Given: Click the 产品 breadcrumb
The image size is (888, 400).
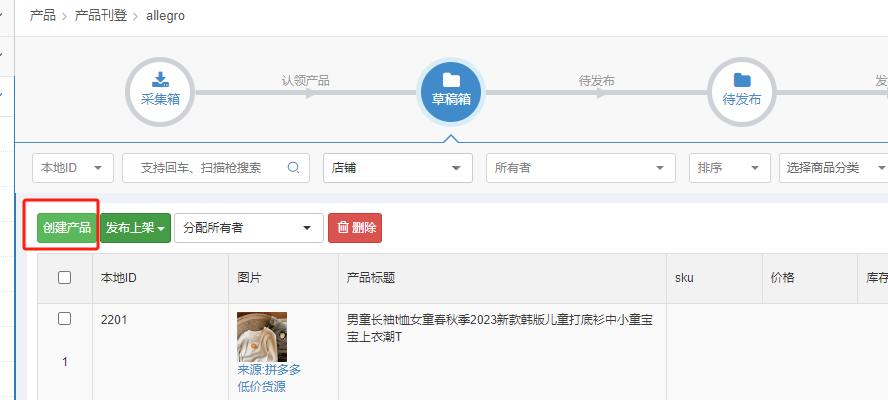Looking at the screenshot, I should (x=42, y=15).
